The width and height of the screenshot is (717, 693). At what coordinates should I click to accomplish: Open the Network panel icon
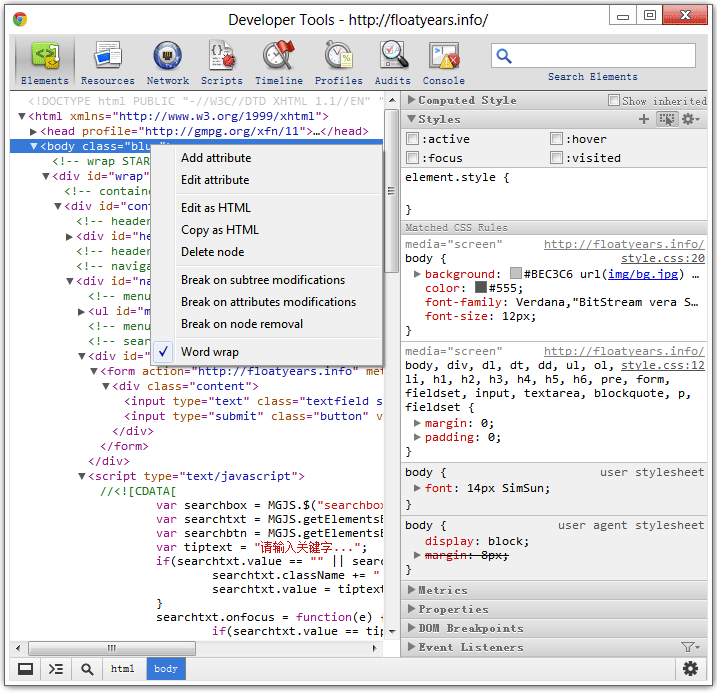click(x=167, y=55)
